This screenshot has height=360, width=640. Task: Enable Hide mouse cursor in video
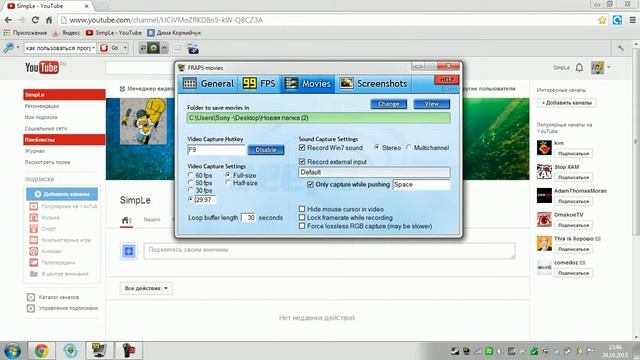tap(302, 209)
